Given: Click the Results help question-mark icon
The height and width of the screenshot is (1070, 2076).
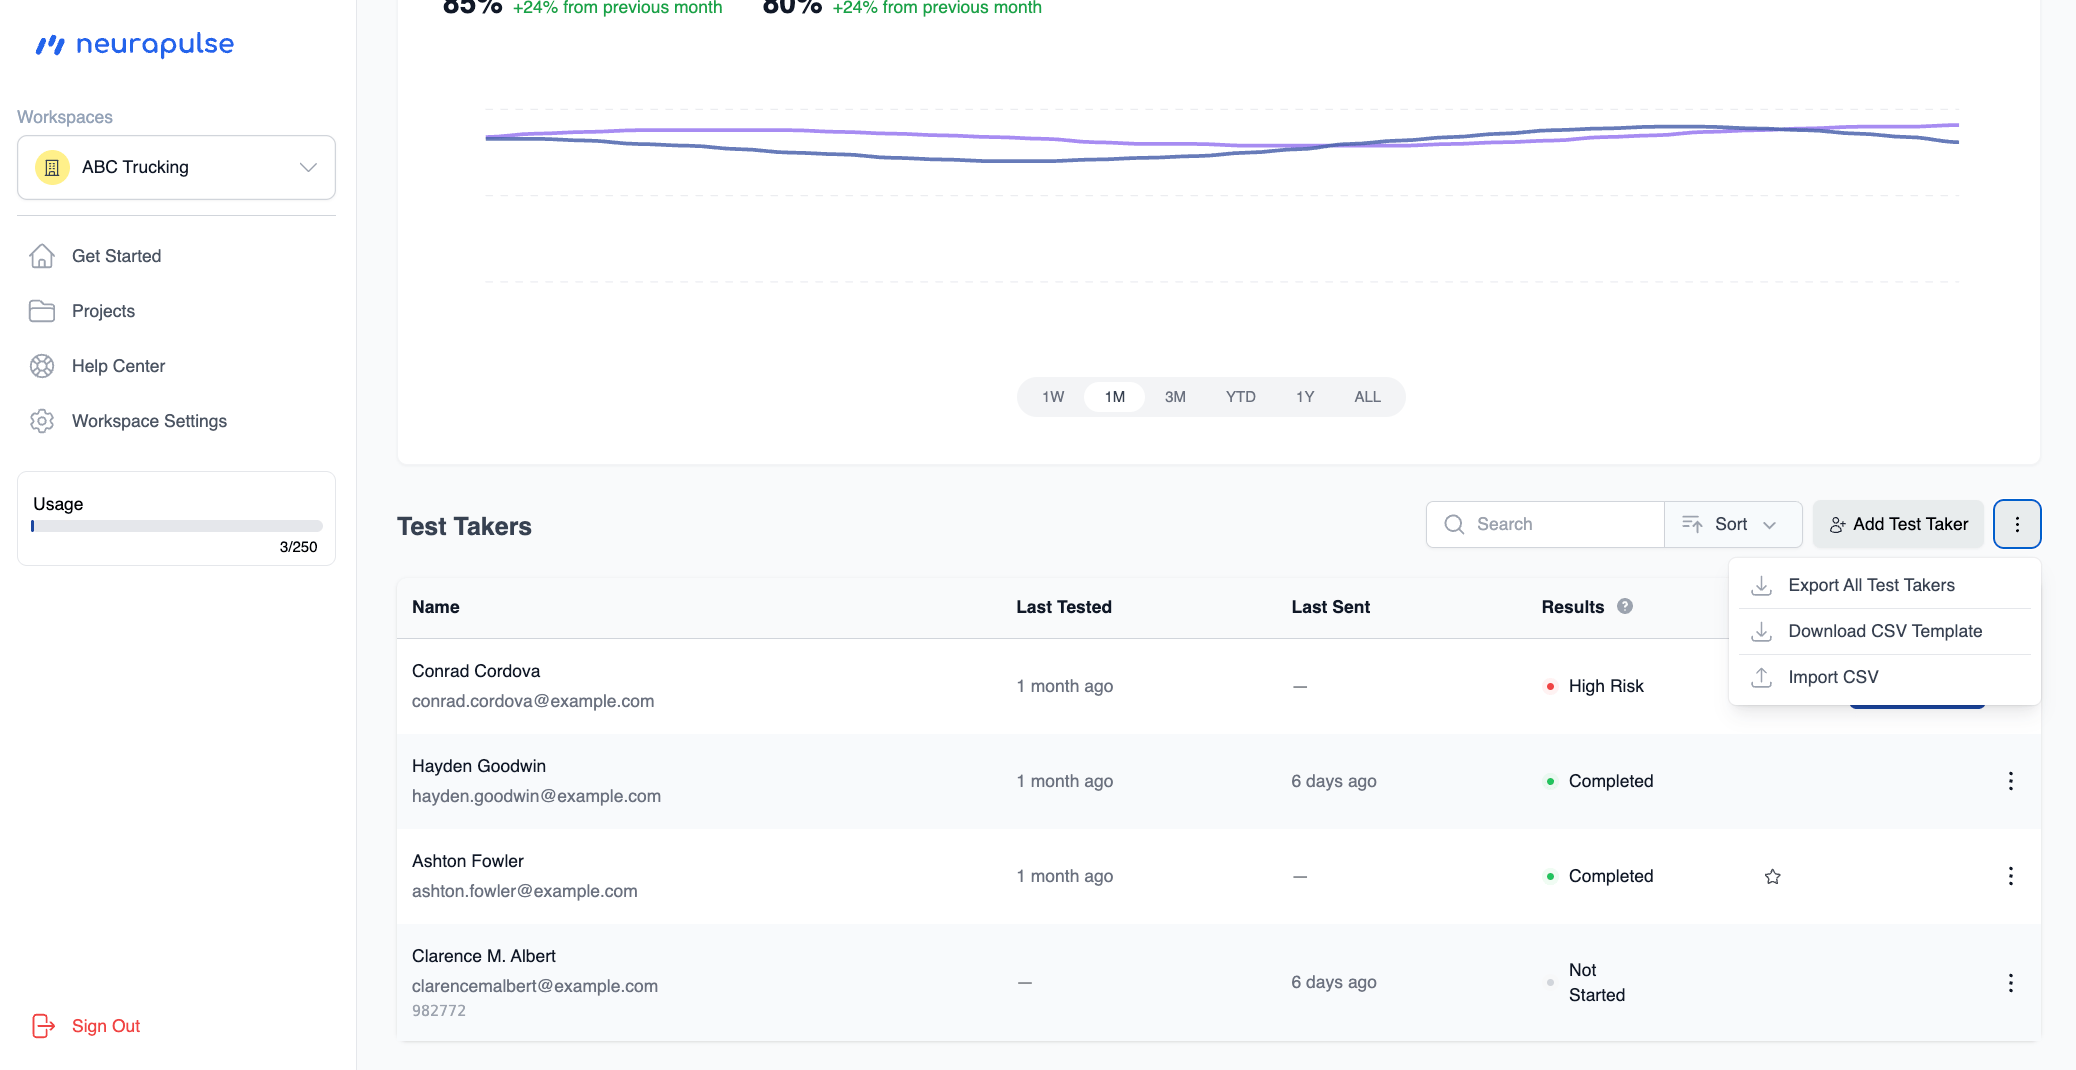Looking at the screenshot, I should (1625, 606).
